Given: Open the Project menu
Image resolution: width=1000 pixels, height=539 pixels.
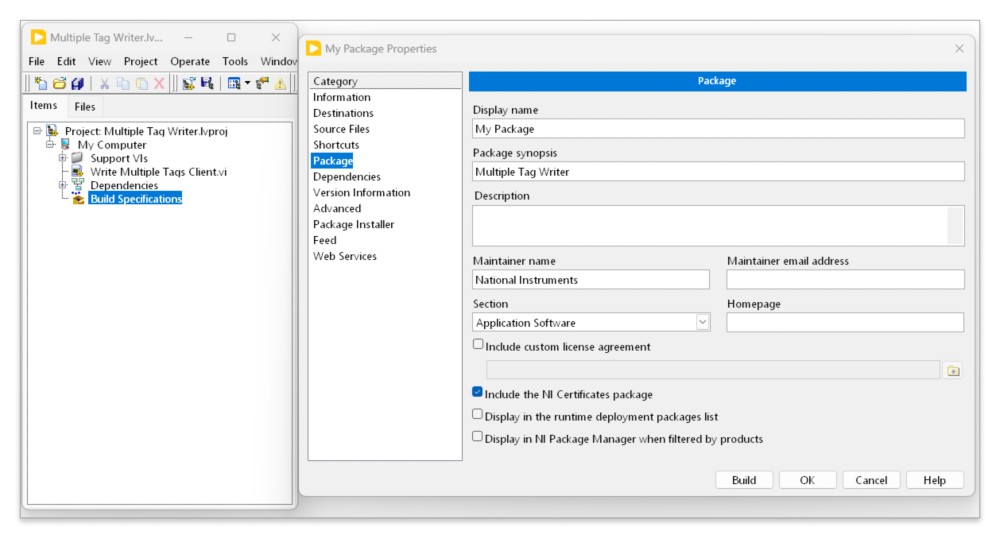Looking at the screenshot, I should pyautogui.click(x=140, y=61).
